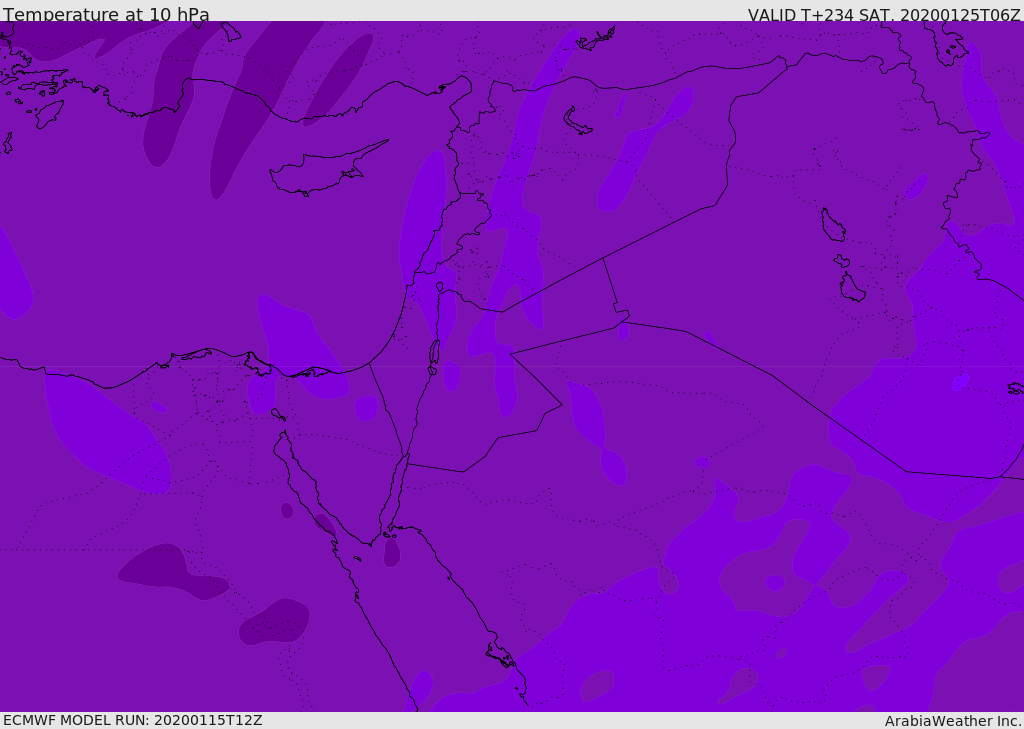Click the 'VALID T+234 SAT. 20200125T06Z' label
This screenshot has width=1024, height=729.
tap(884, 15)
